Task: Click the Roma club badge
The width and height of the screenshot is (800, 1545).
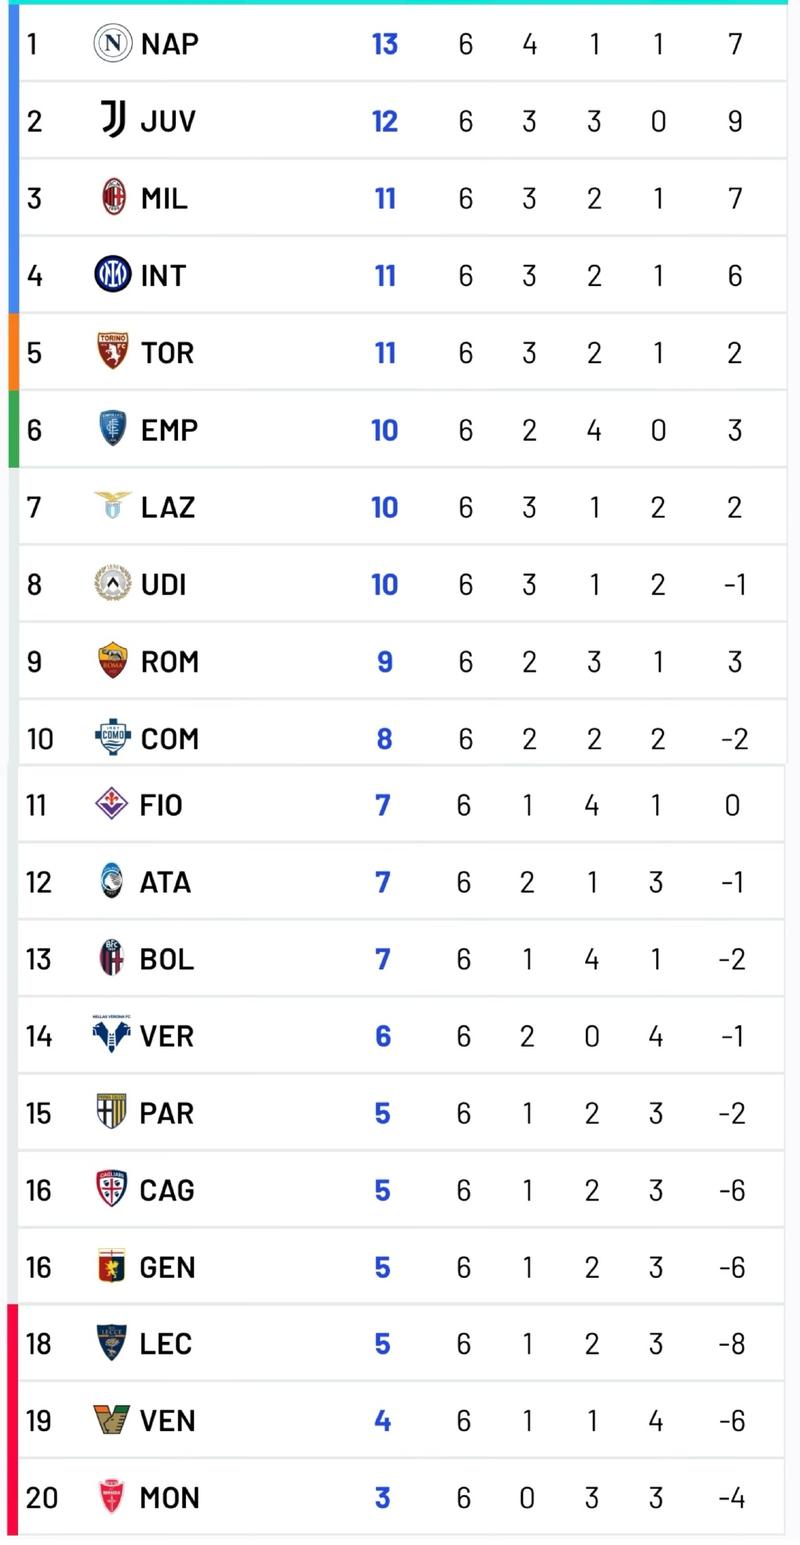Action: click(x=112, y=660)
